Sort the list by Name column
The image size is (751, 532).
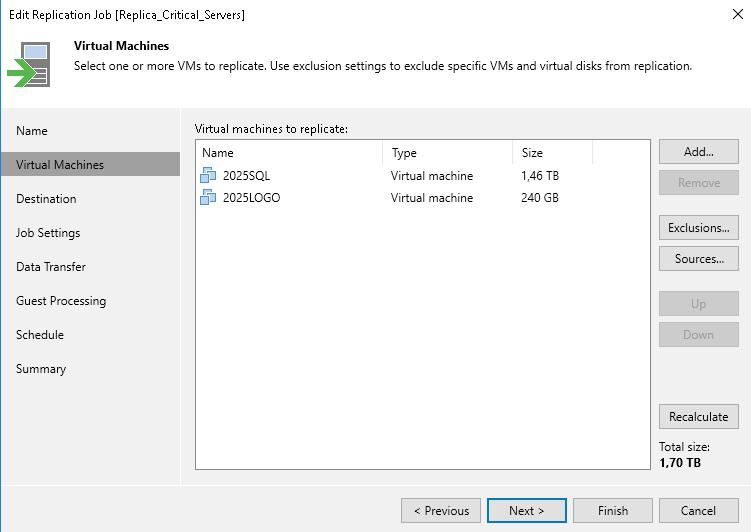pos(288,153)
